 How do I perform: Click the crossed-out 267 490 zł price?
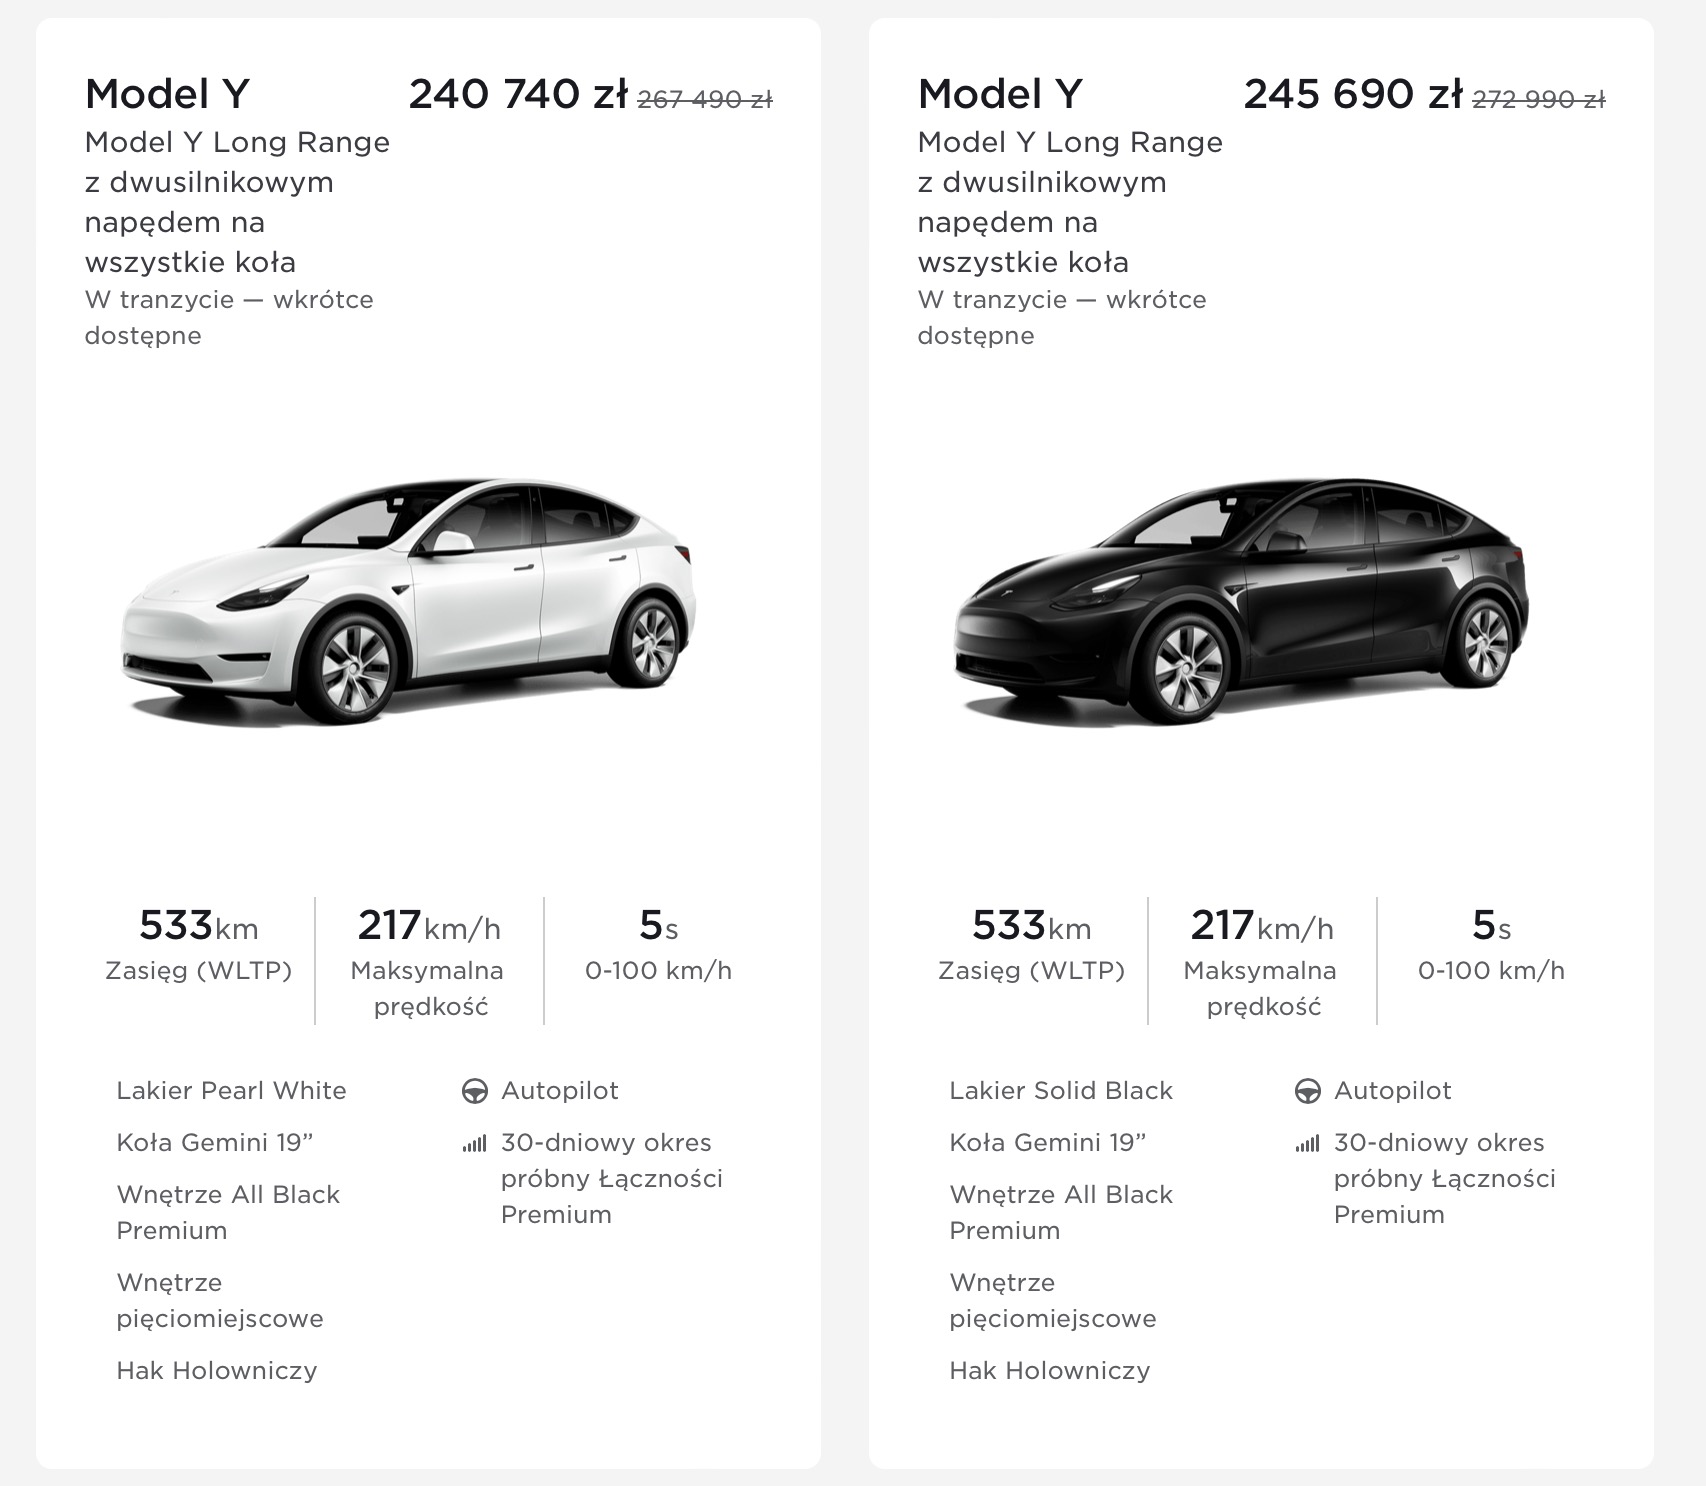(x=705, y=99)
